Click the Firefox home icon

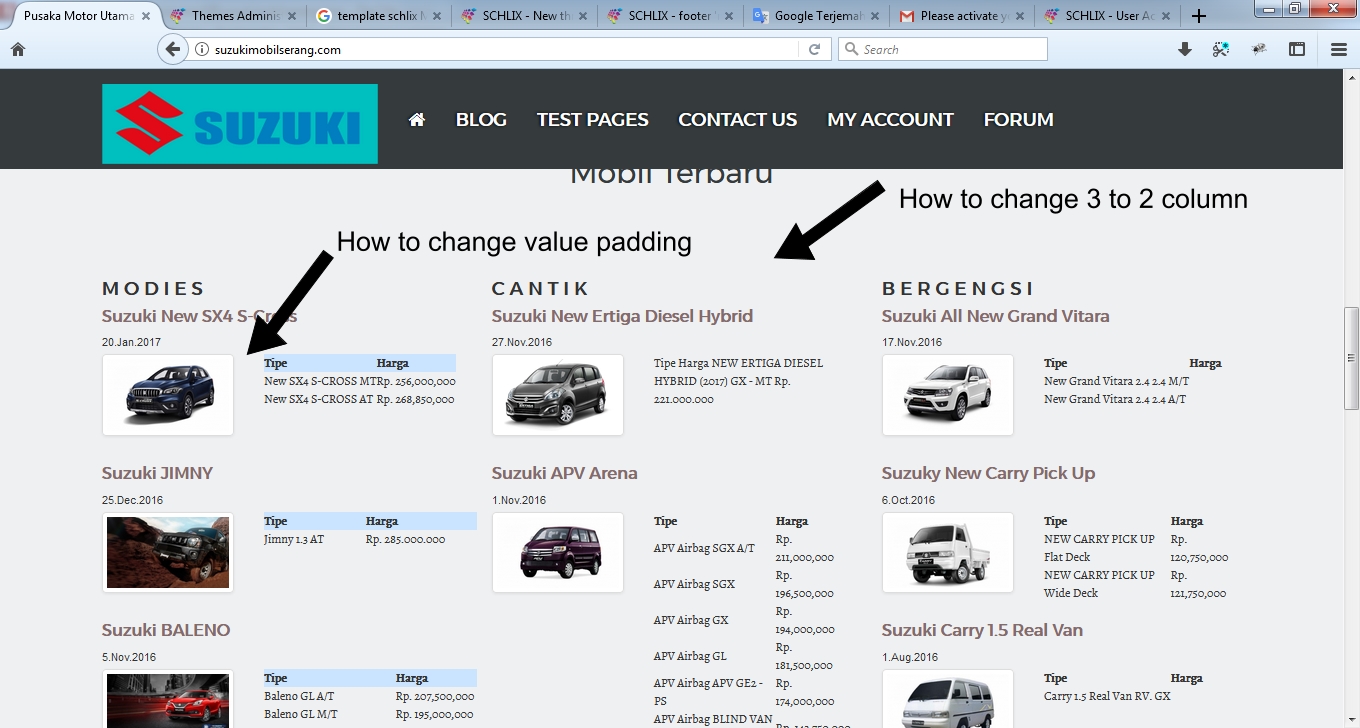(17, 49)
